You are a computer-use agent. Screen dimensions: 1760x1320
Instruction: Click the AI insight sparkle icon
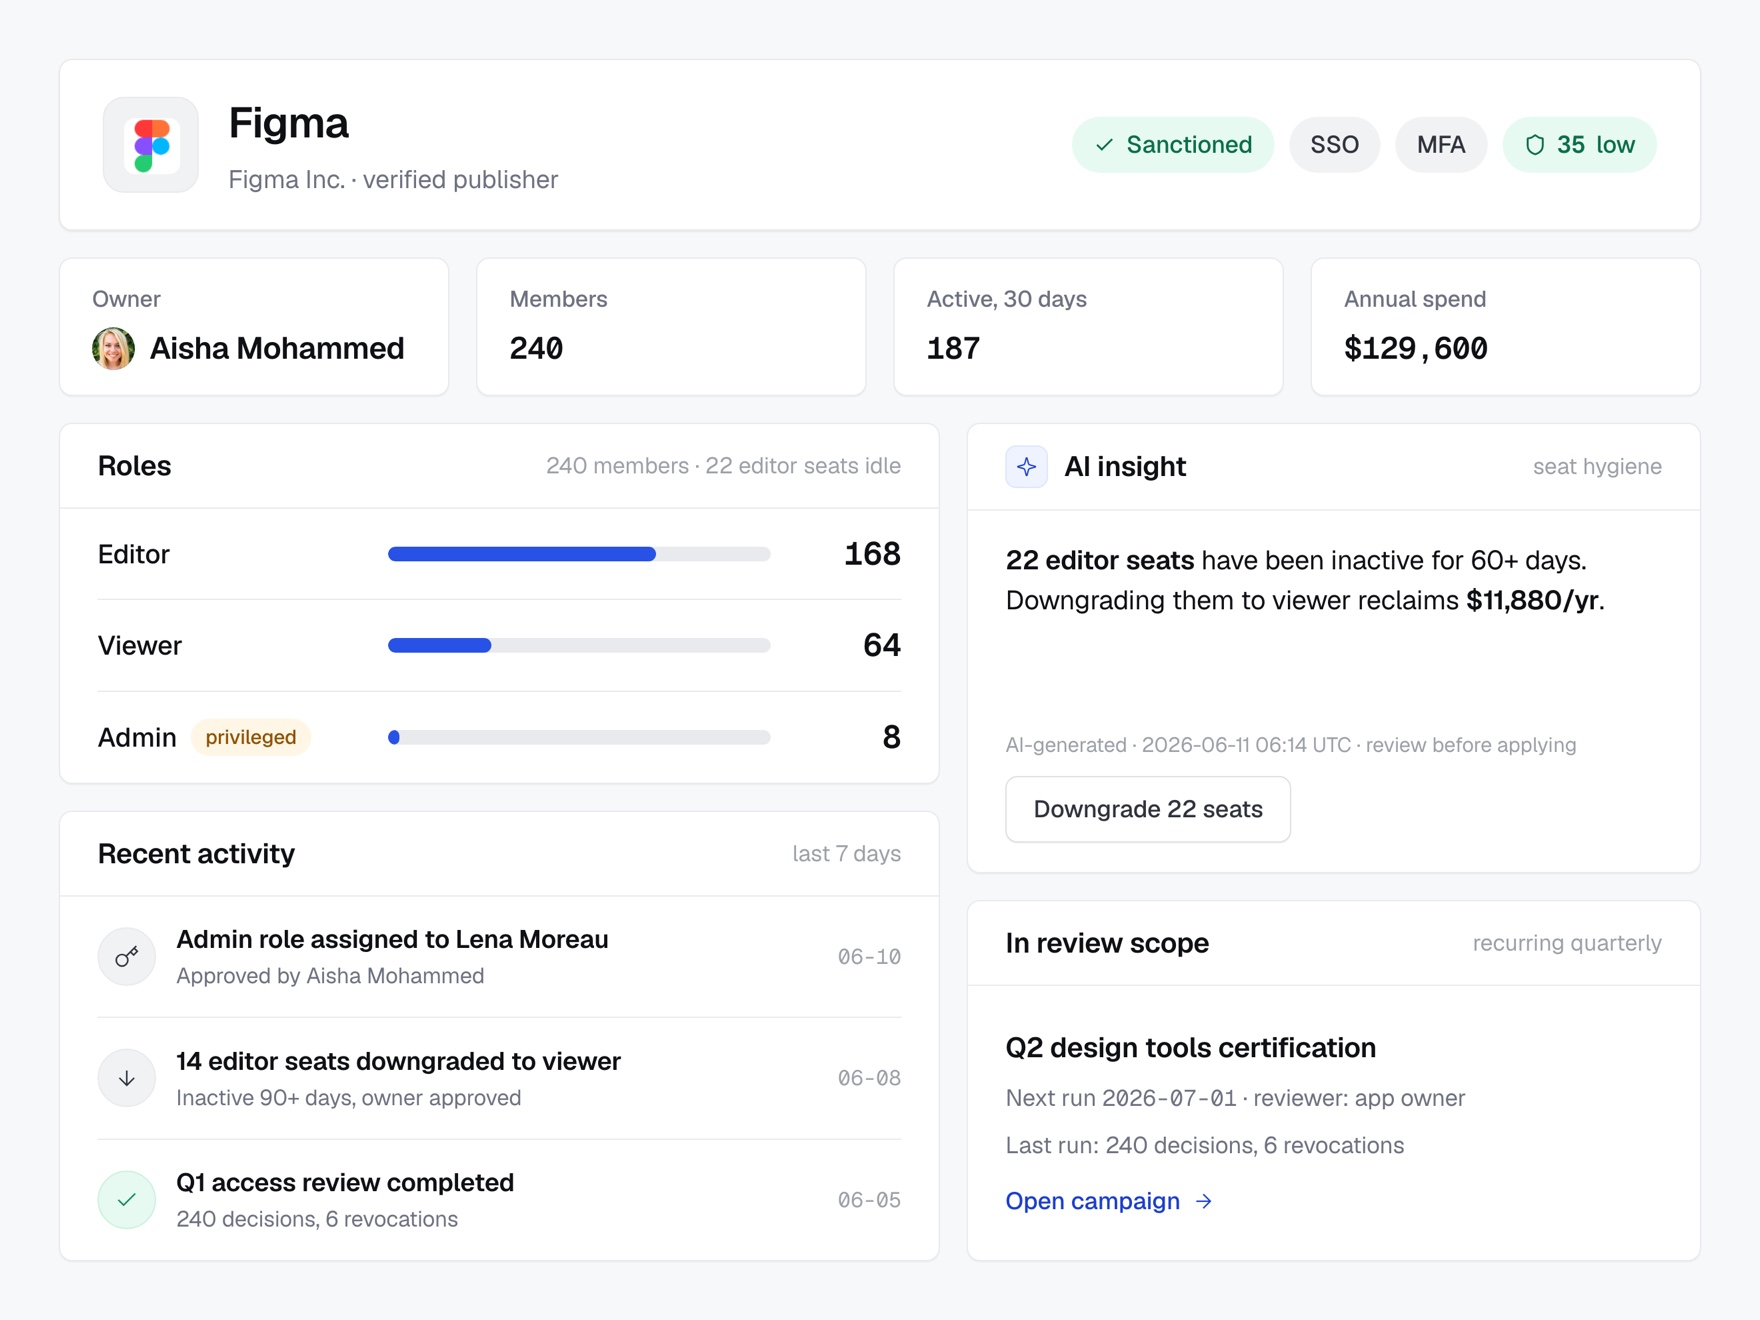tap(1026, 467)
